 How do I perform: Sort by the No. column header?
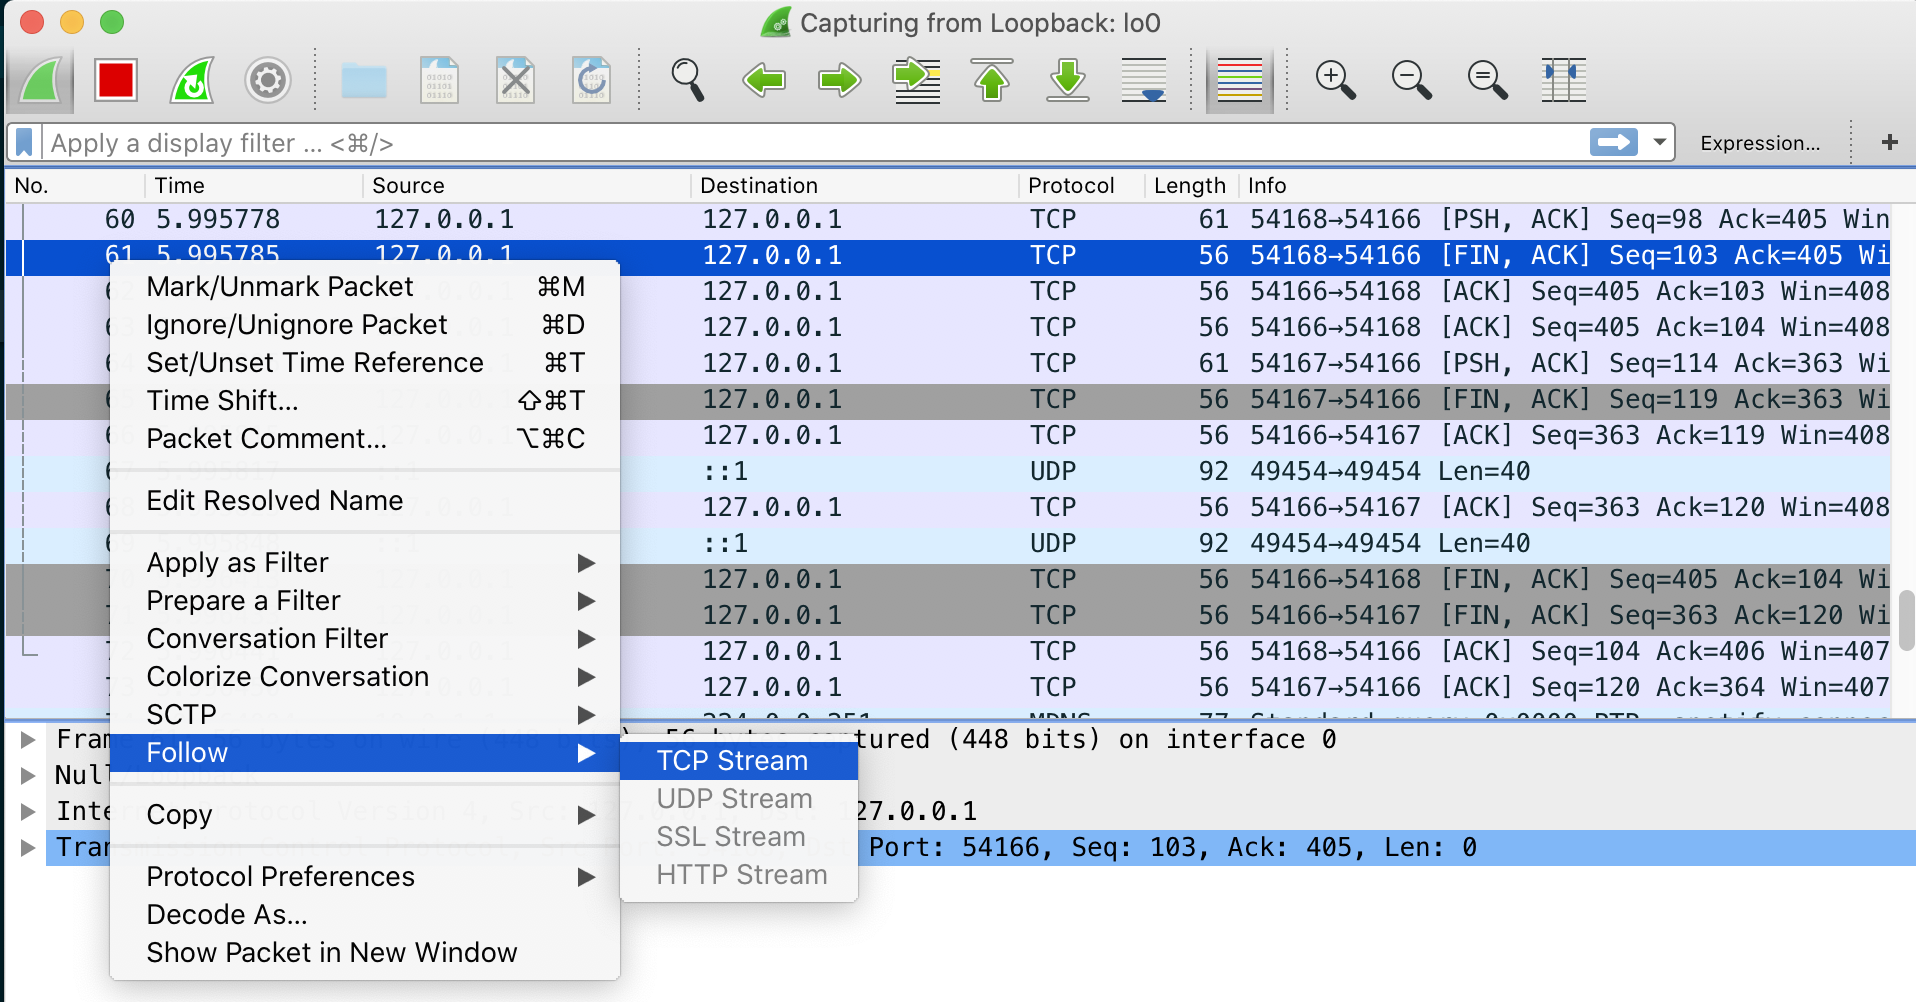tap(75, 185)
